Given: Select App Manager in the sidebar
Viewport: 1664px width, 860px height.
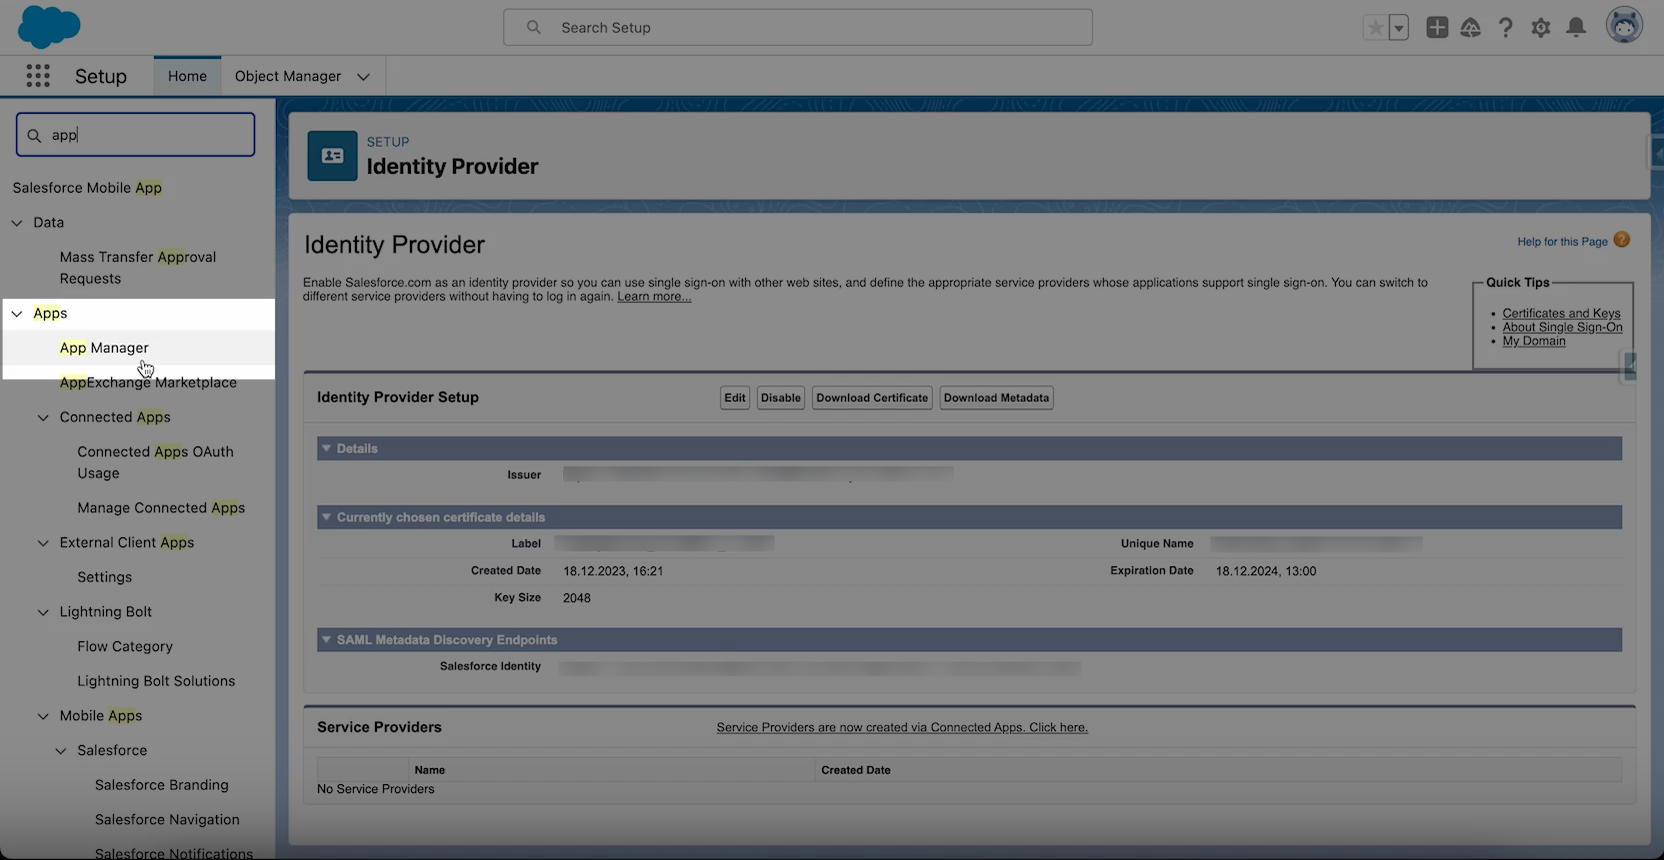Looking at the screenshot, I should tap(104, 348).
